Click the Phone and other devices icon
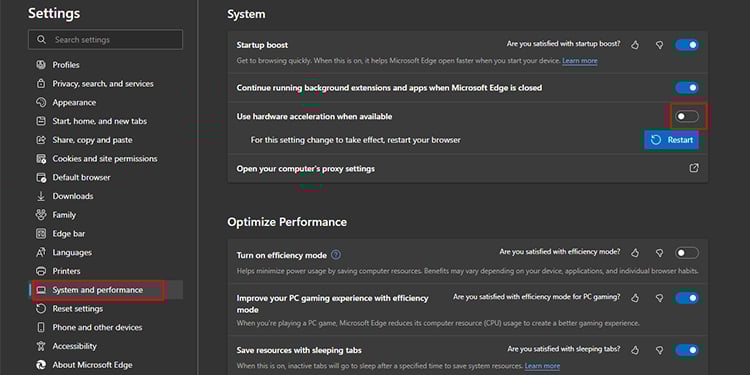The width and height of the screenshot is (750, 375). (x=41, y=327)
